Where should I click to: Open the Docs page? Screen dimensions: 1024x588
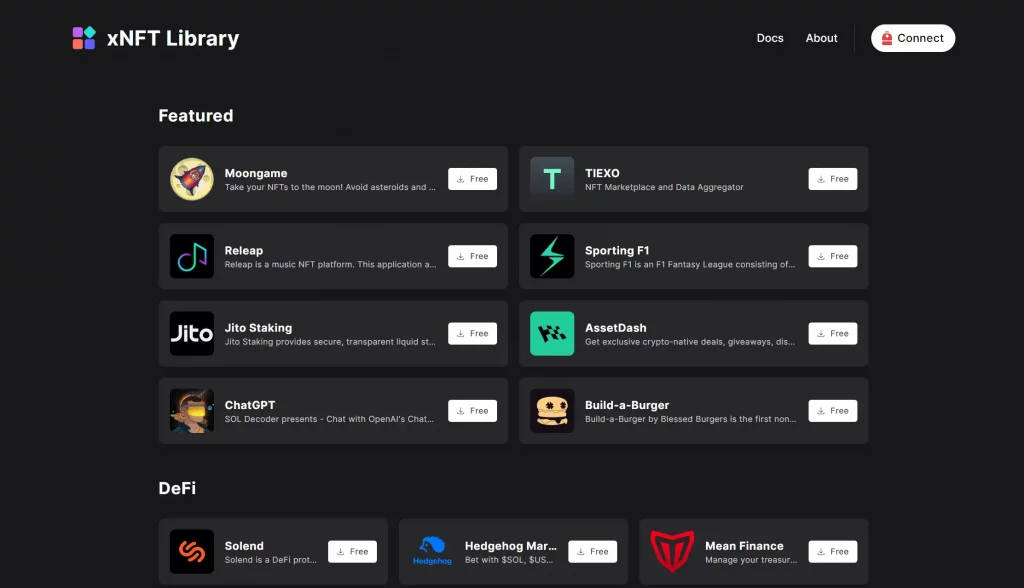tap(770, 38)
